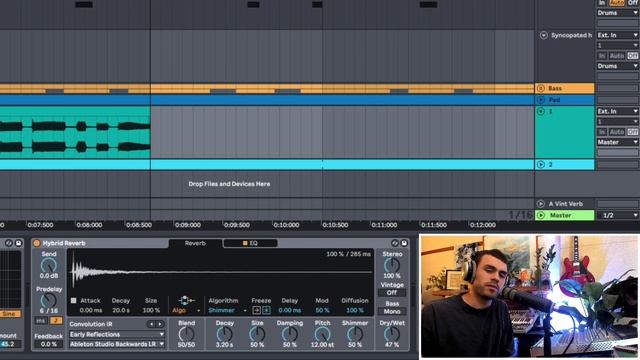
Task: Select previous Convolution IR arrow
Action: click(151, 324)
